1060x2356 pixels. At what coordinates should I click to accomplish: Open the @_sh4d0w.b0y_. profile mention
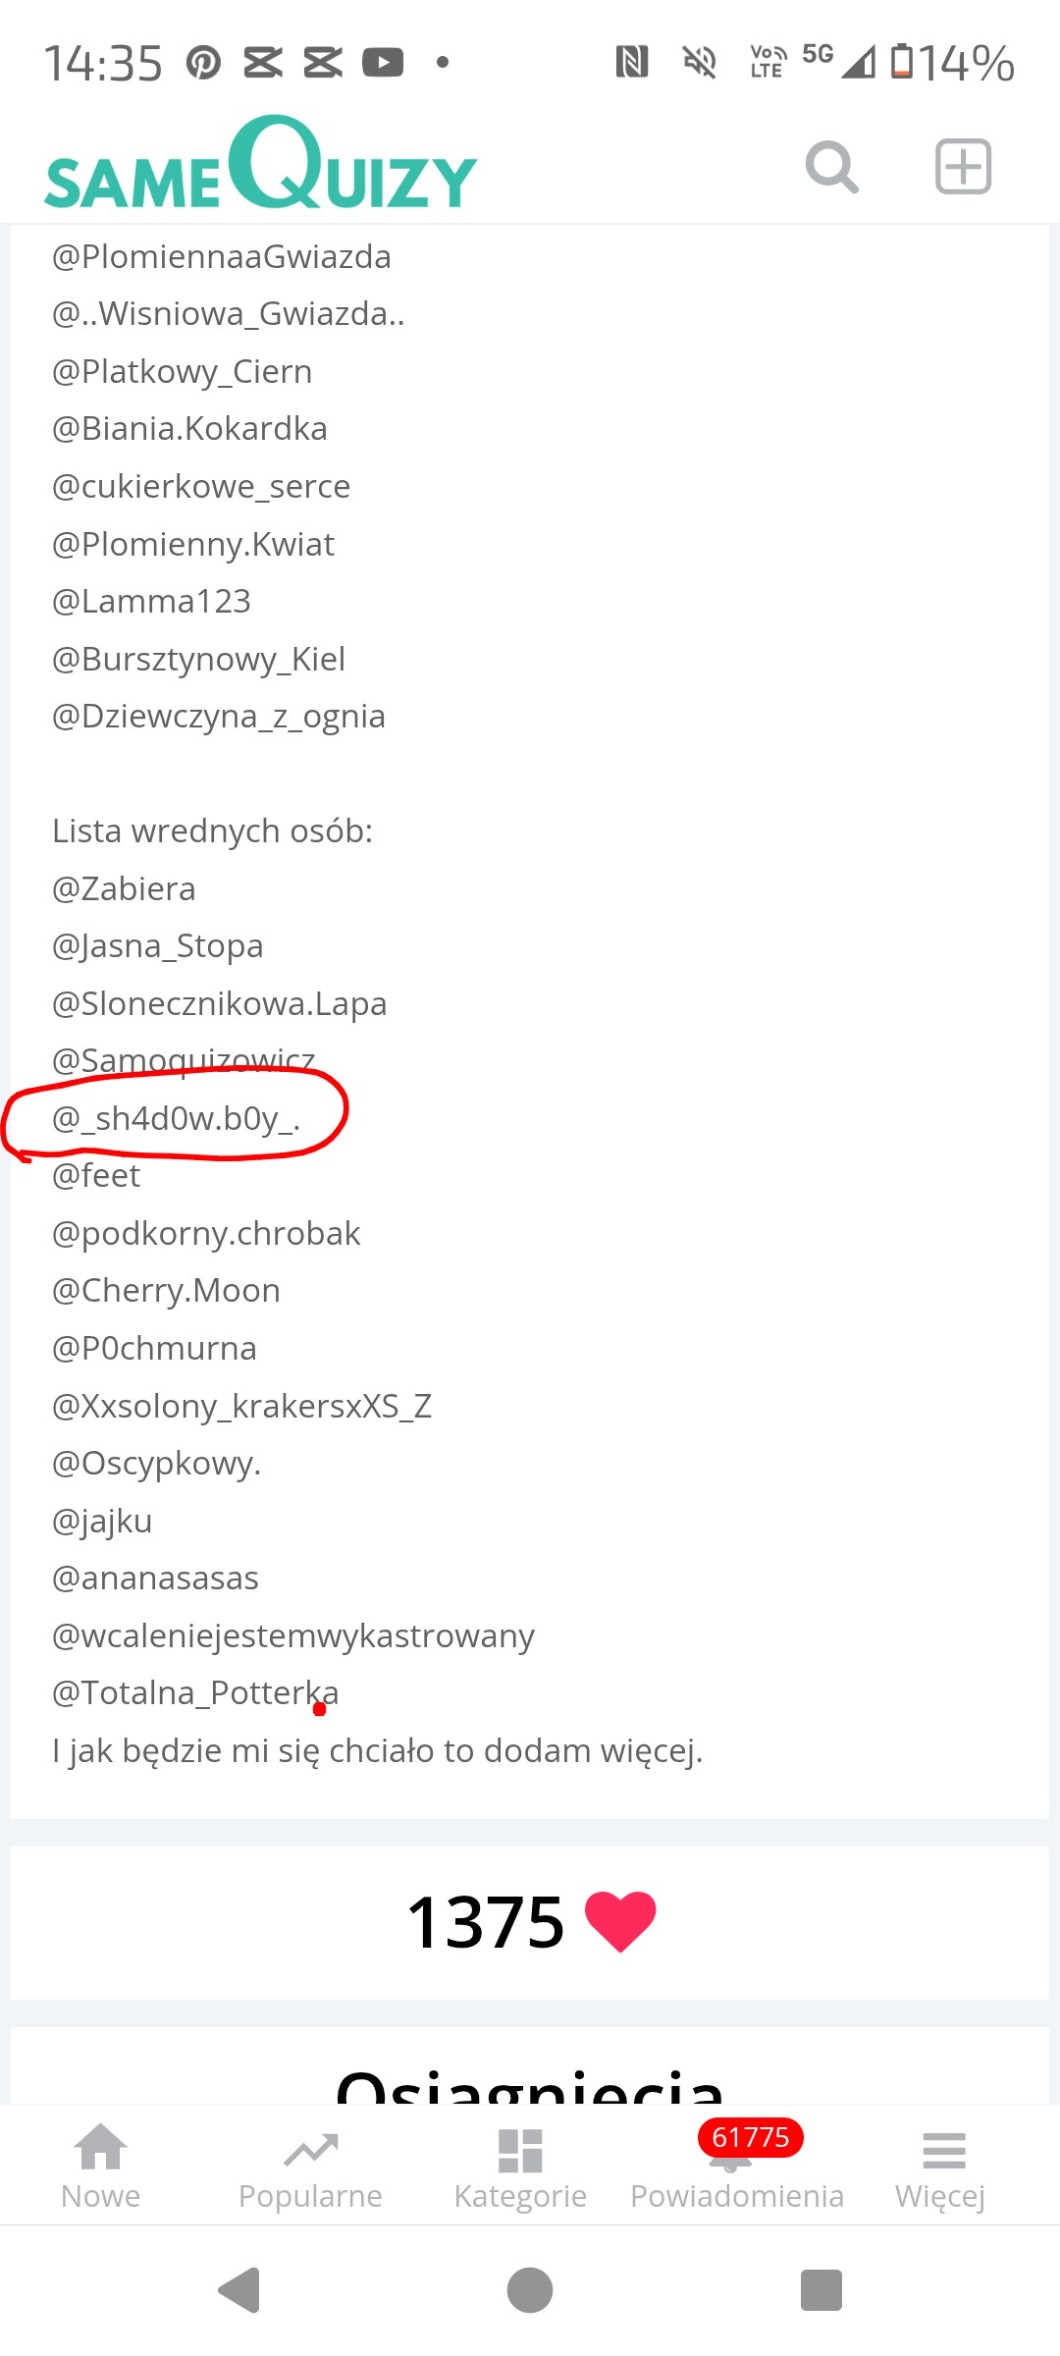176,1118
